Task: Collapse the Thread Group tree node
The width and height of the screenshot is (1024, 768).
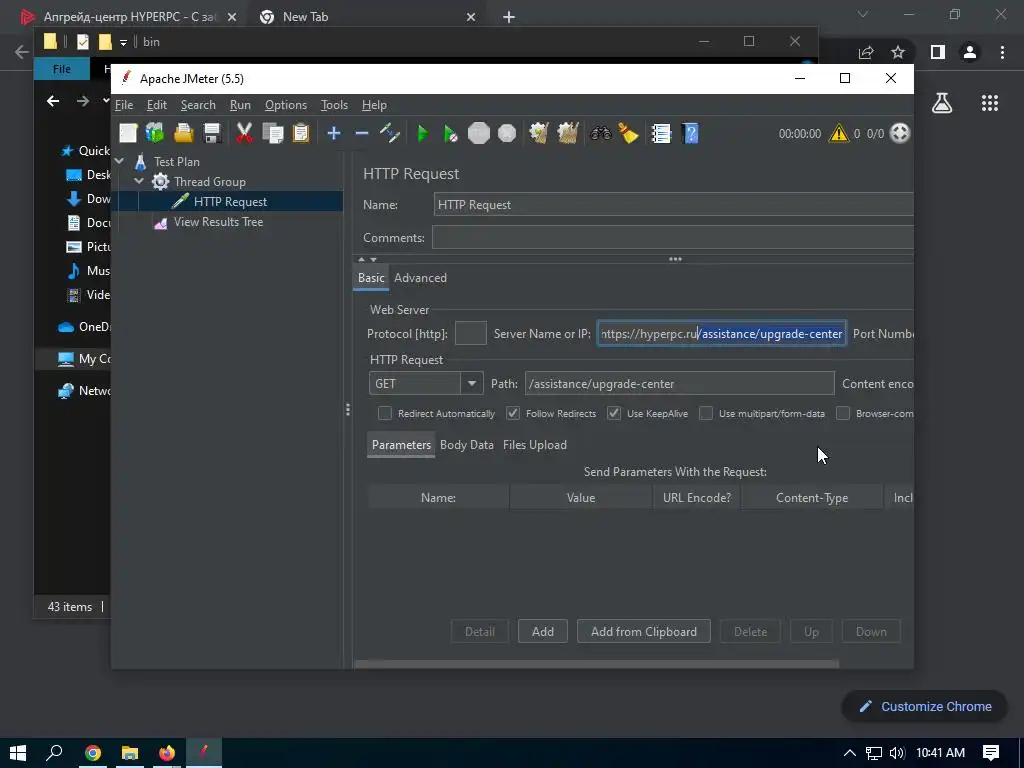Action: coord(139,181)
